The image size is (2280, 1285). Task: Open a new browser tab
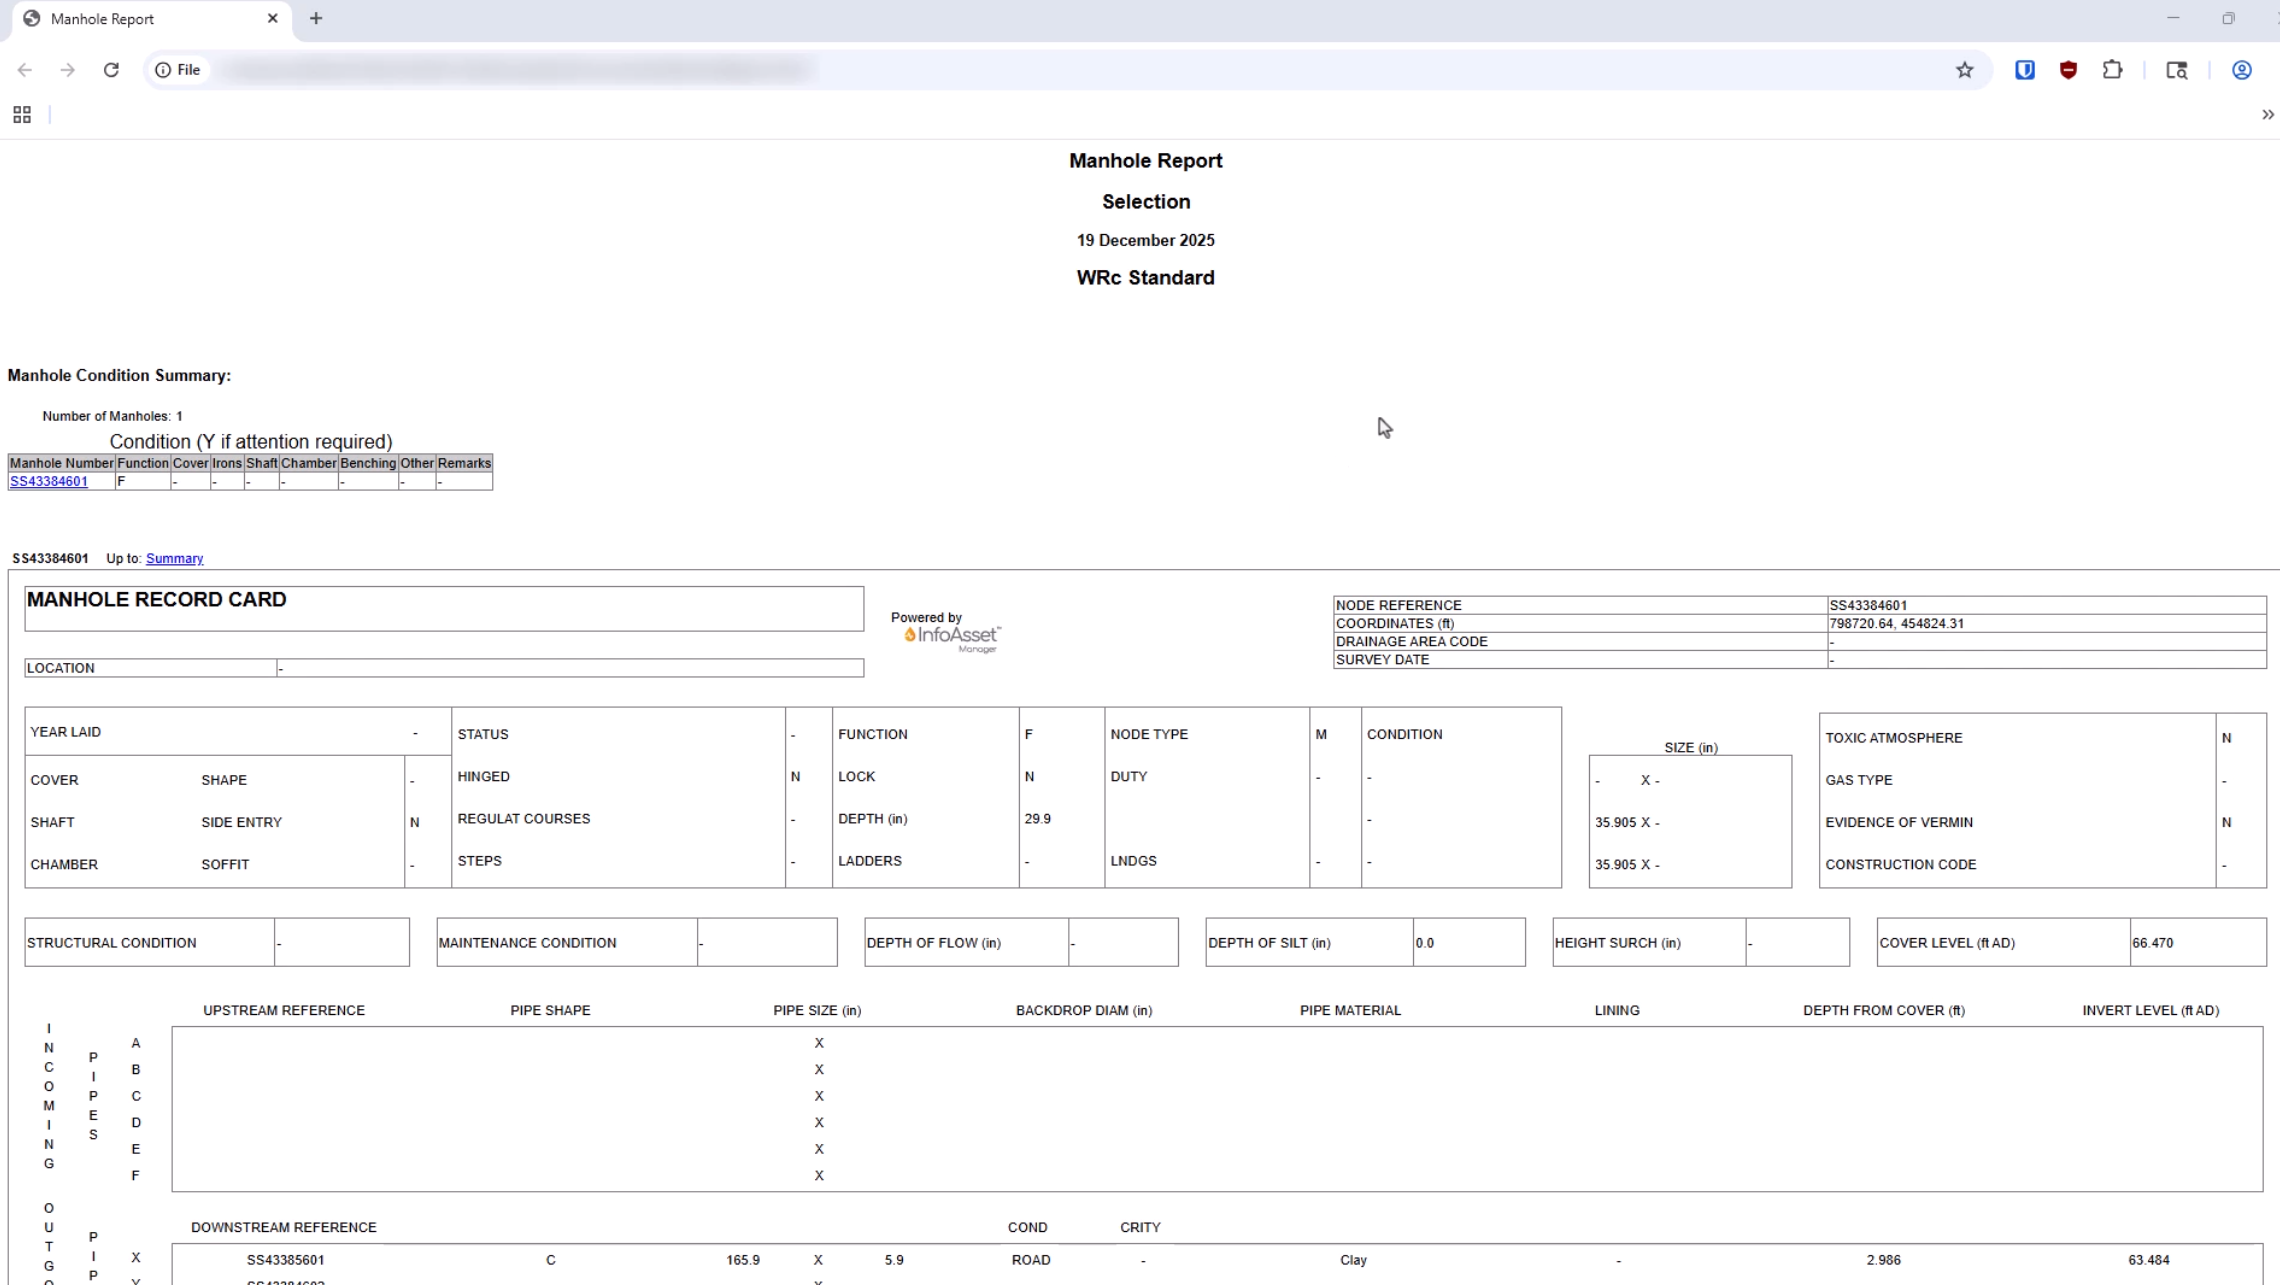(x=317, y=18)
